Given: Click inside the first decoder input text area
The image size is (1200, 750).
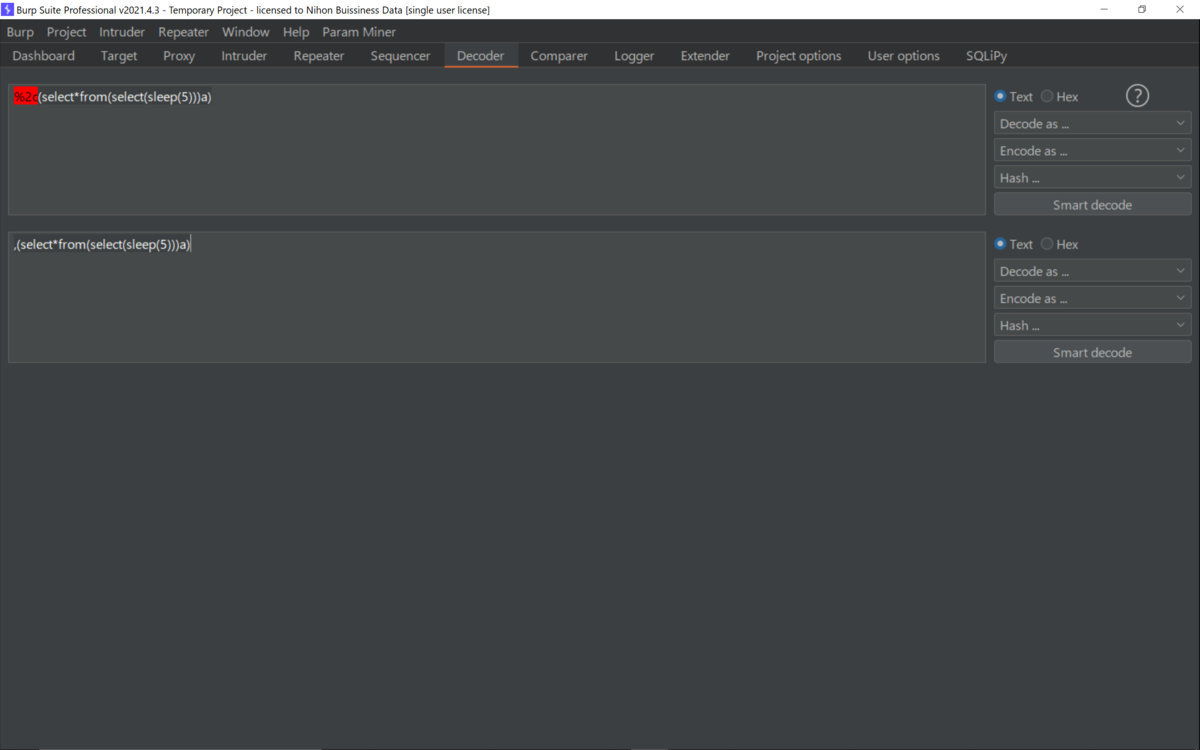Looking at the screenshot, I should point(497,150).
